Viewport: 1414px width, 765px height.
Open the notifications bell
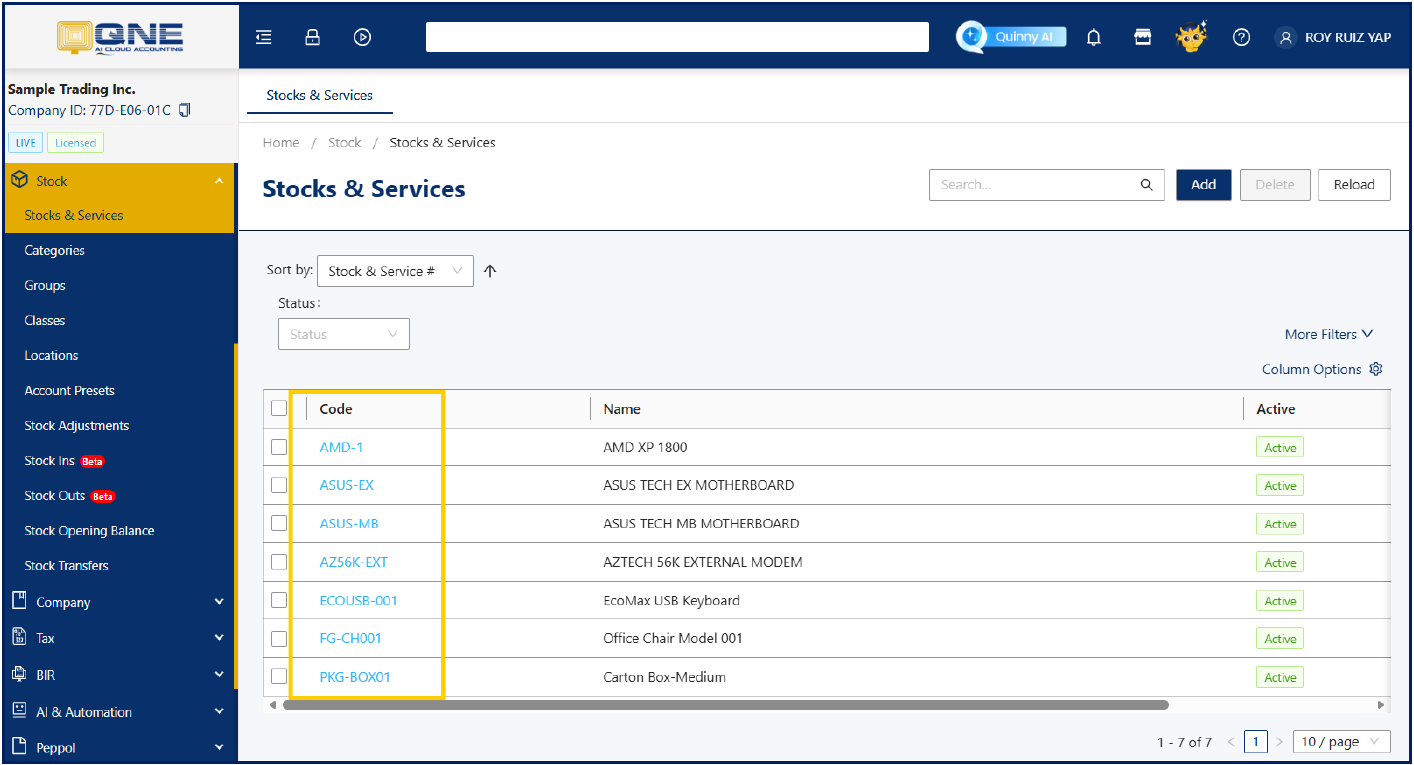coord(1094,37)
